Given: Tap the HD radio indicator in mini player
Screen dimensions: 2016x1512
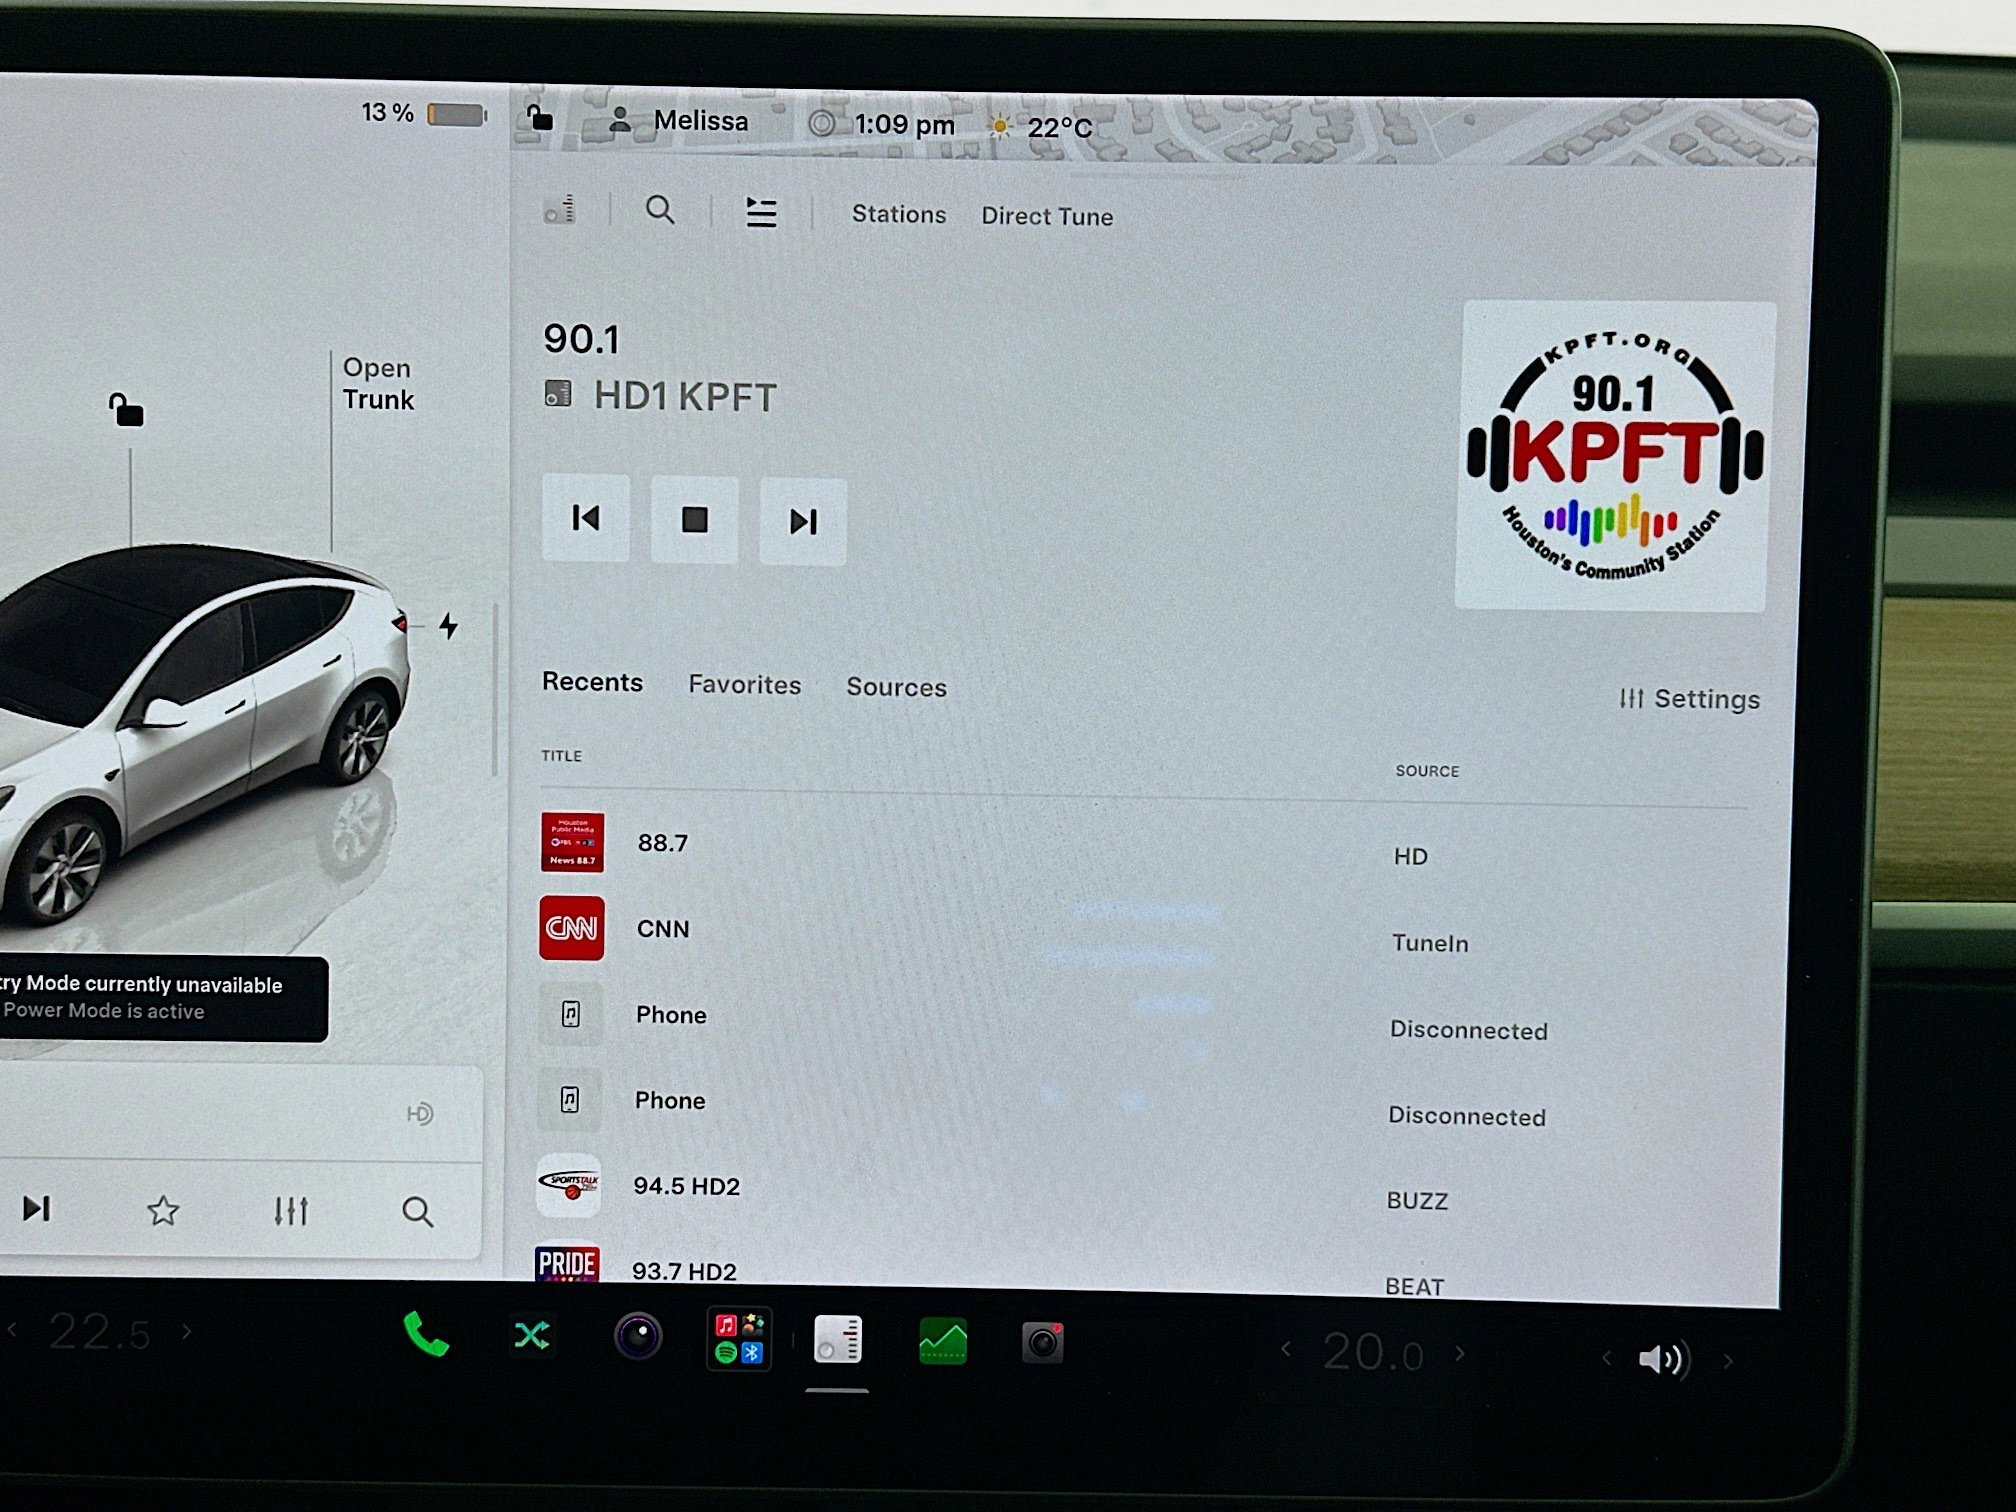Looking at the screenshot, I should (x=420, y=1113).
